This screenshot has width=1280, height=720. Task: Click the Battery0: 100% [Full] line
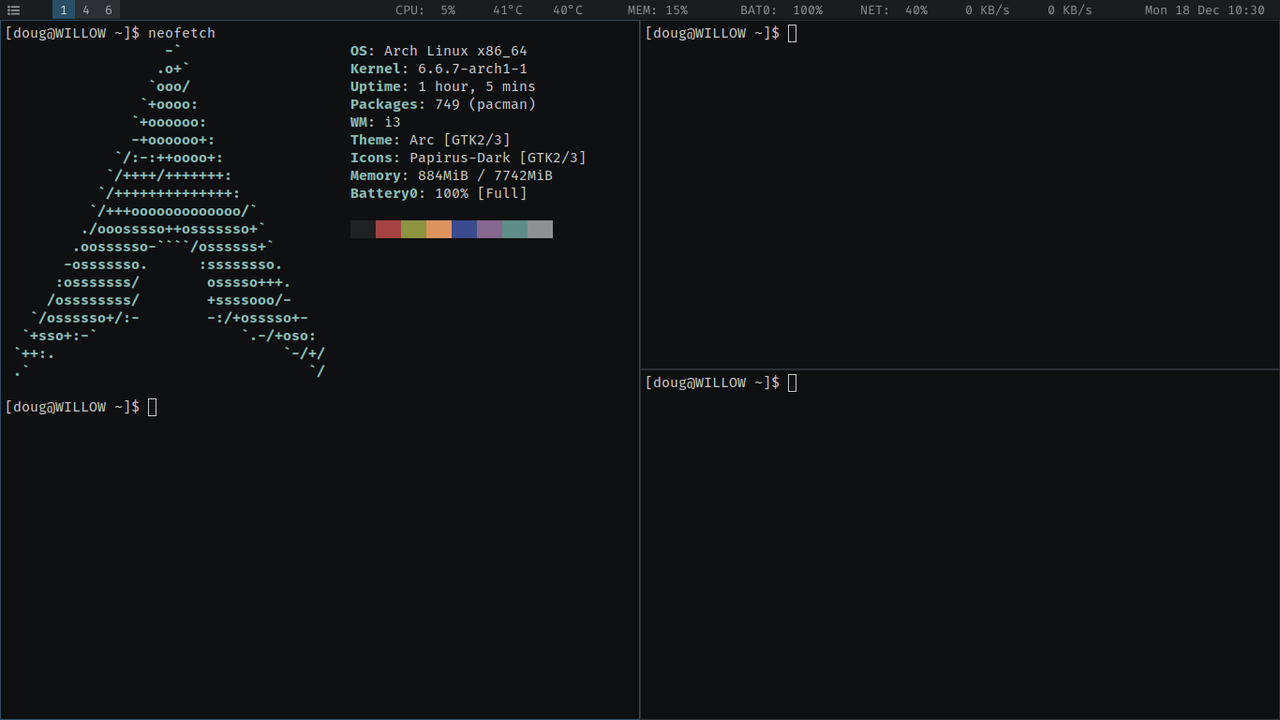coord(438,193)
